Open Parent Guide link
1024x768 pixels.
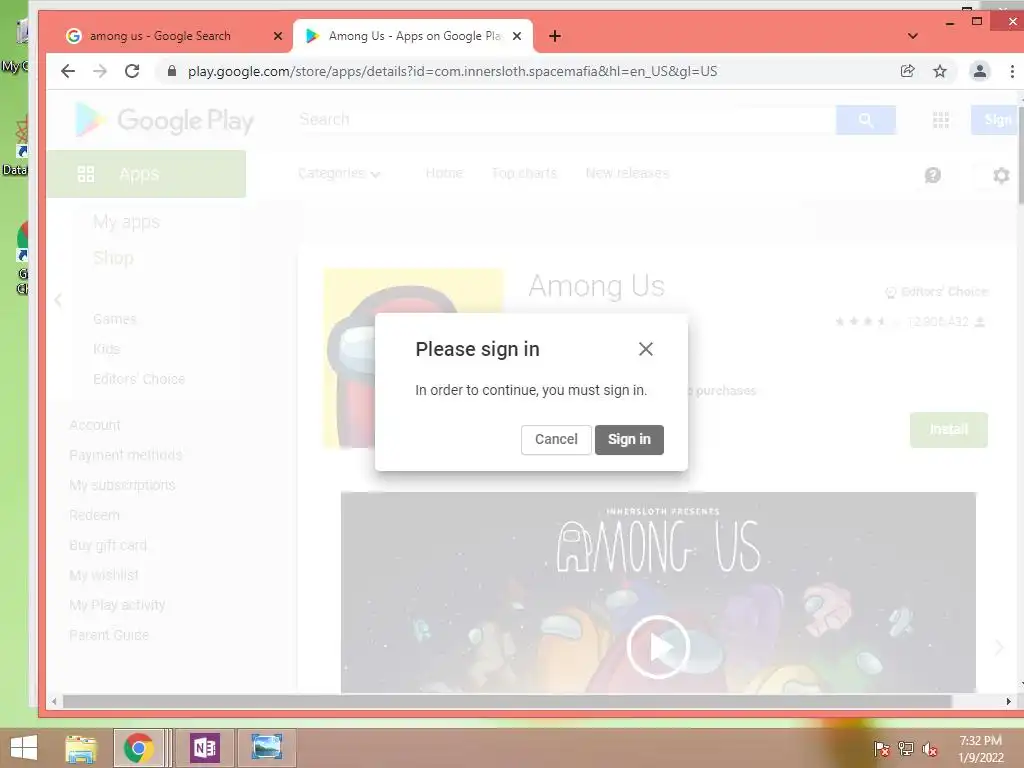(x=108, y=635)
